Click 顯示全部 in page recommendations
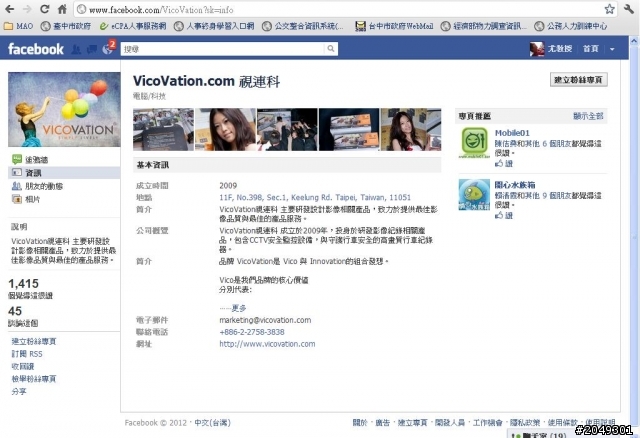Screen dimensions: 640x438 (588, 116)
